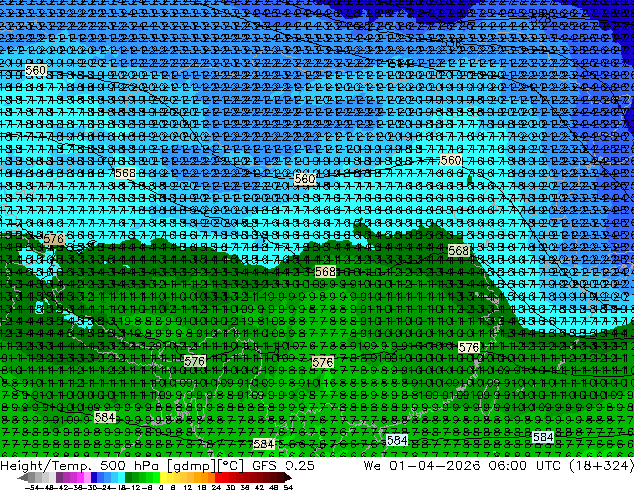The height and width of the screenshot is (490, 634).
Task: Click the dark right arrow end of color scale
Action: click(x=288, y=478)
